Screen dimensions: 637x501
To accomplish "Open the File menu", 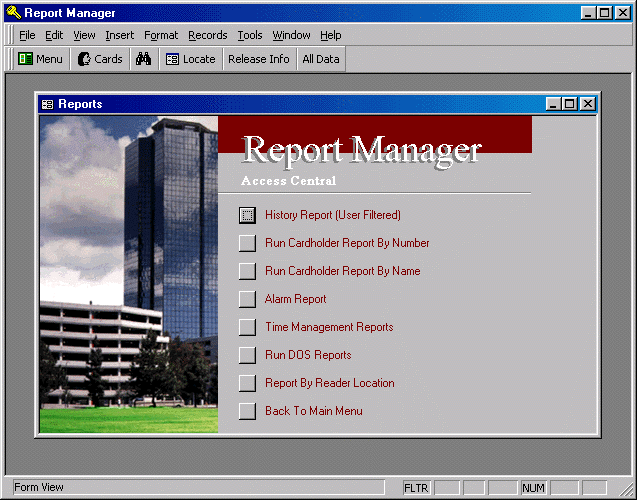I will coord(27,35).
